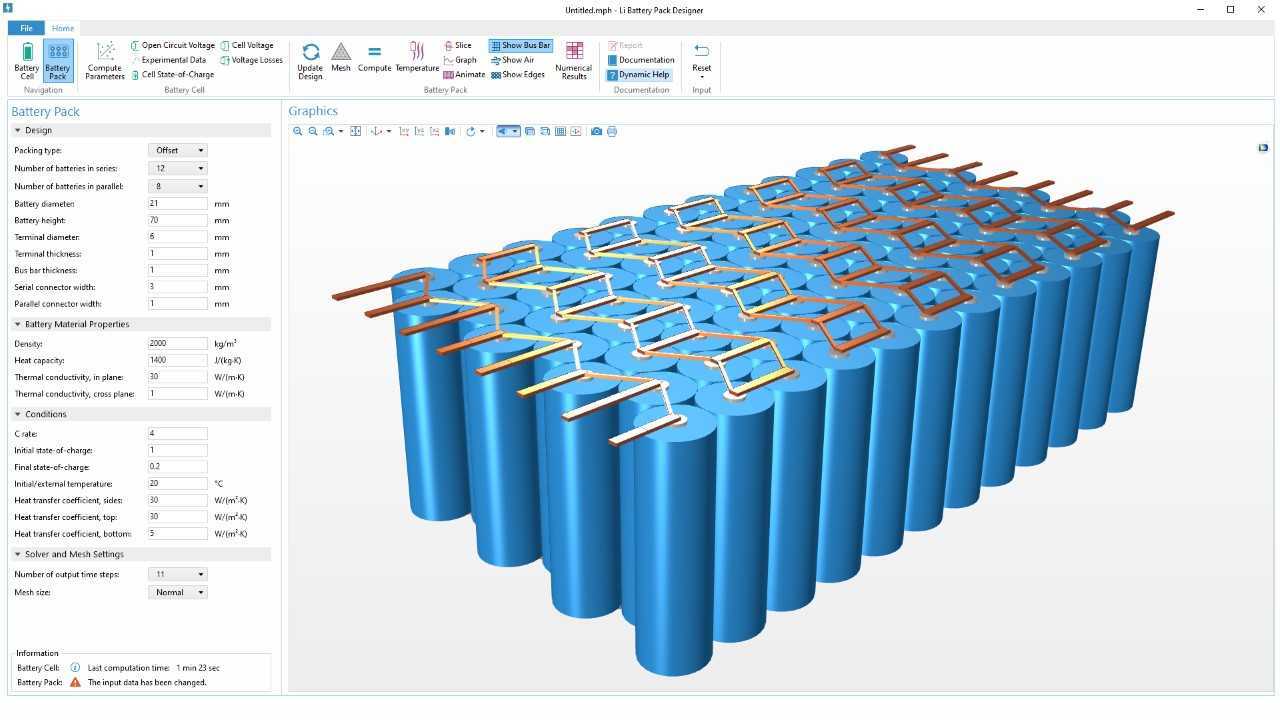Open Numerical Results
1280x720 pixels.
[572, 60]
